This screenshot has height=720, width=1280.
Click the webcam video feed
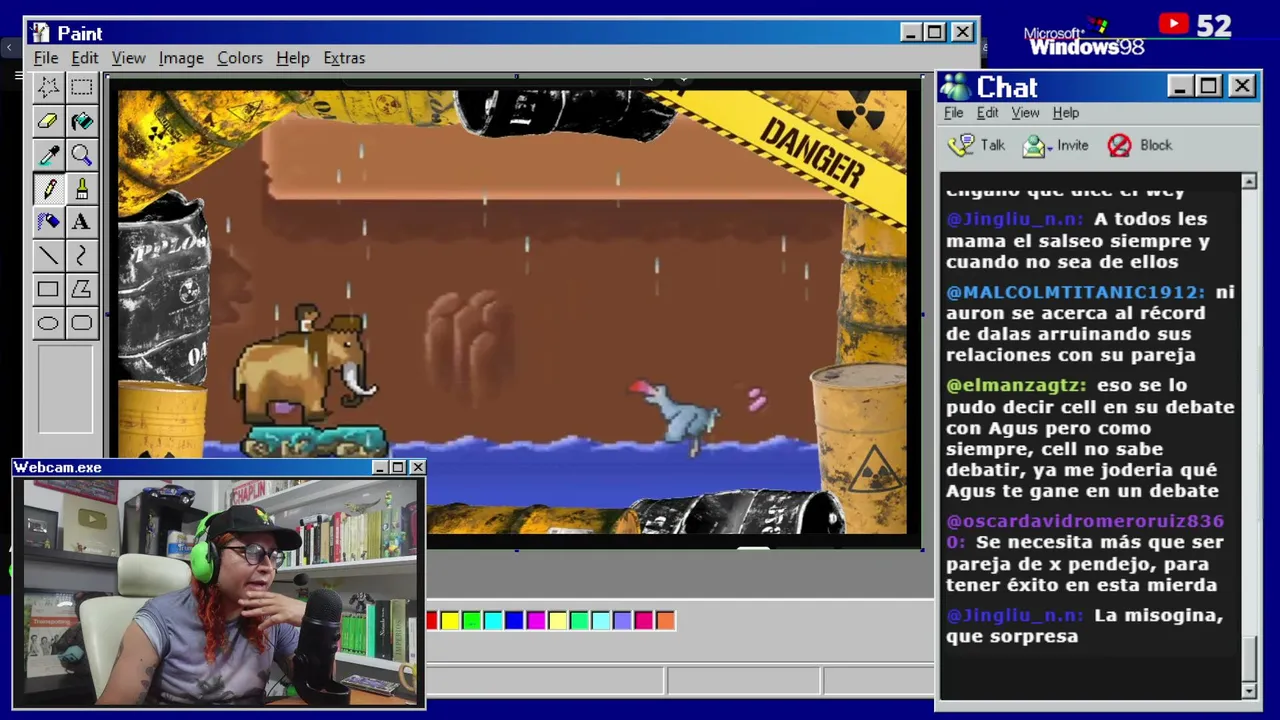pyautogui.click(x=219, y=592)
